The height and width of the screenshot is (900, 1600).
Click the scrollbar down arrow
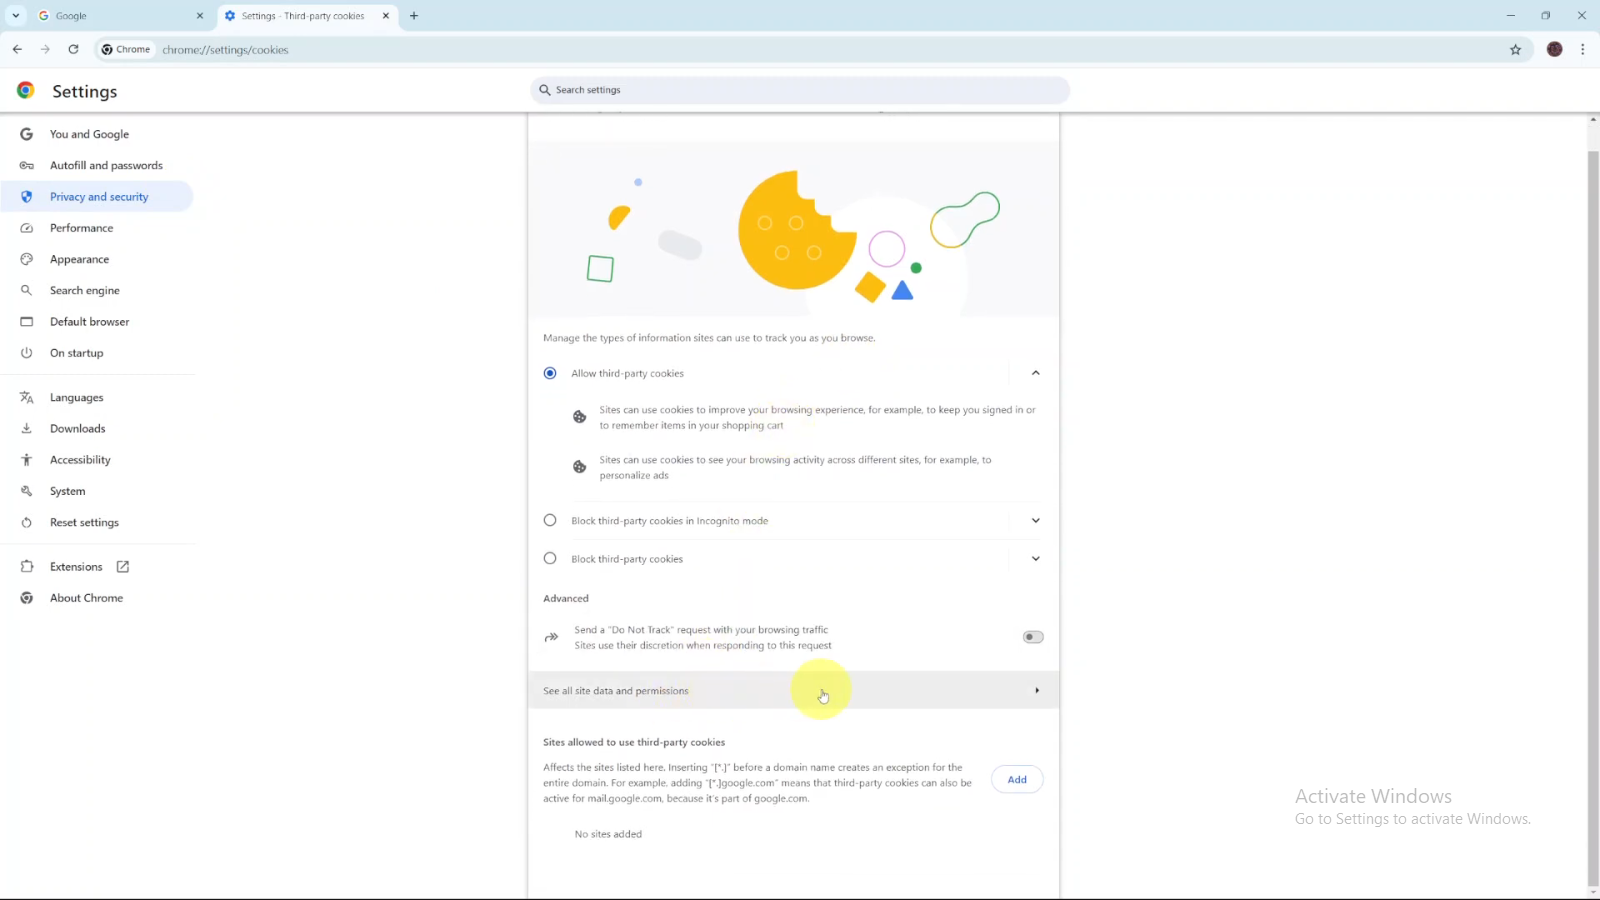coord(1593,893)
